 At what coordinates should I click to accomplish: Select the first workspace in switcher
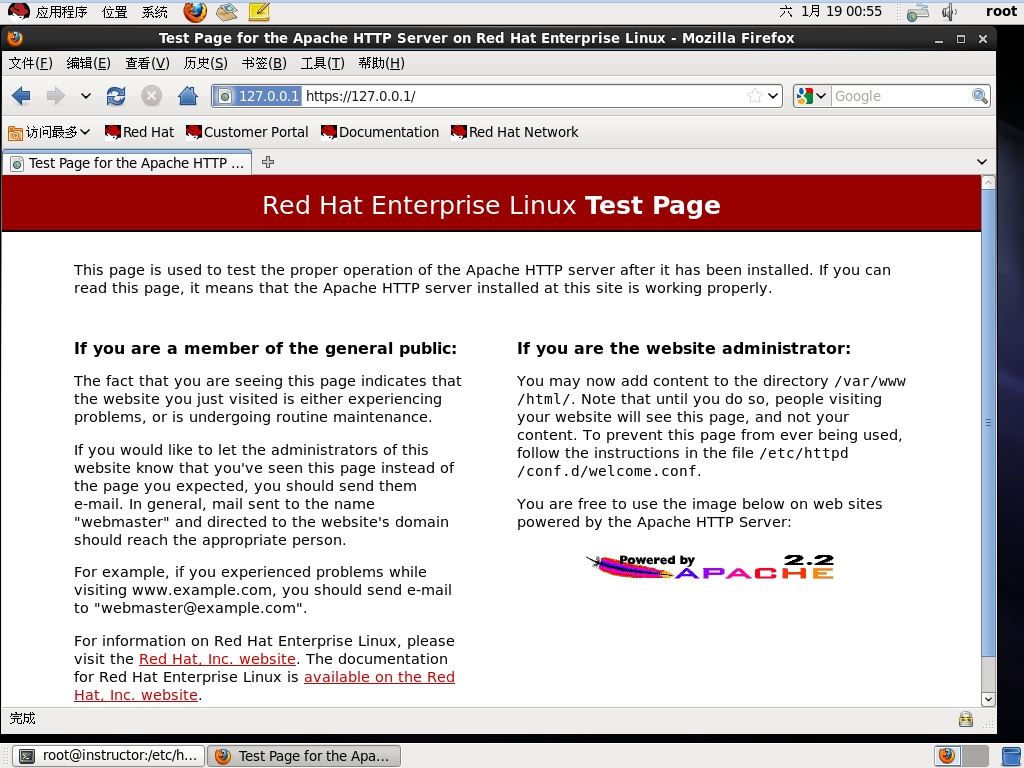coord(948,756)
